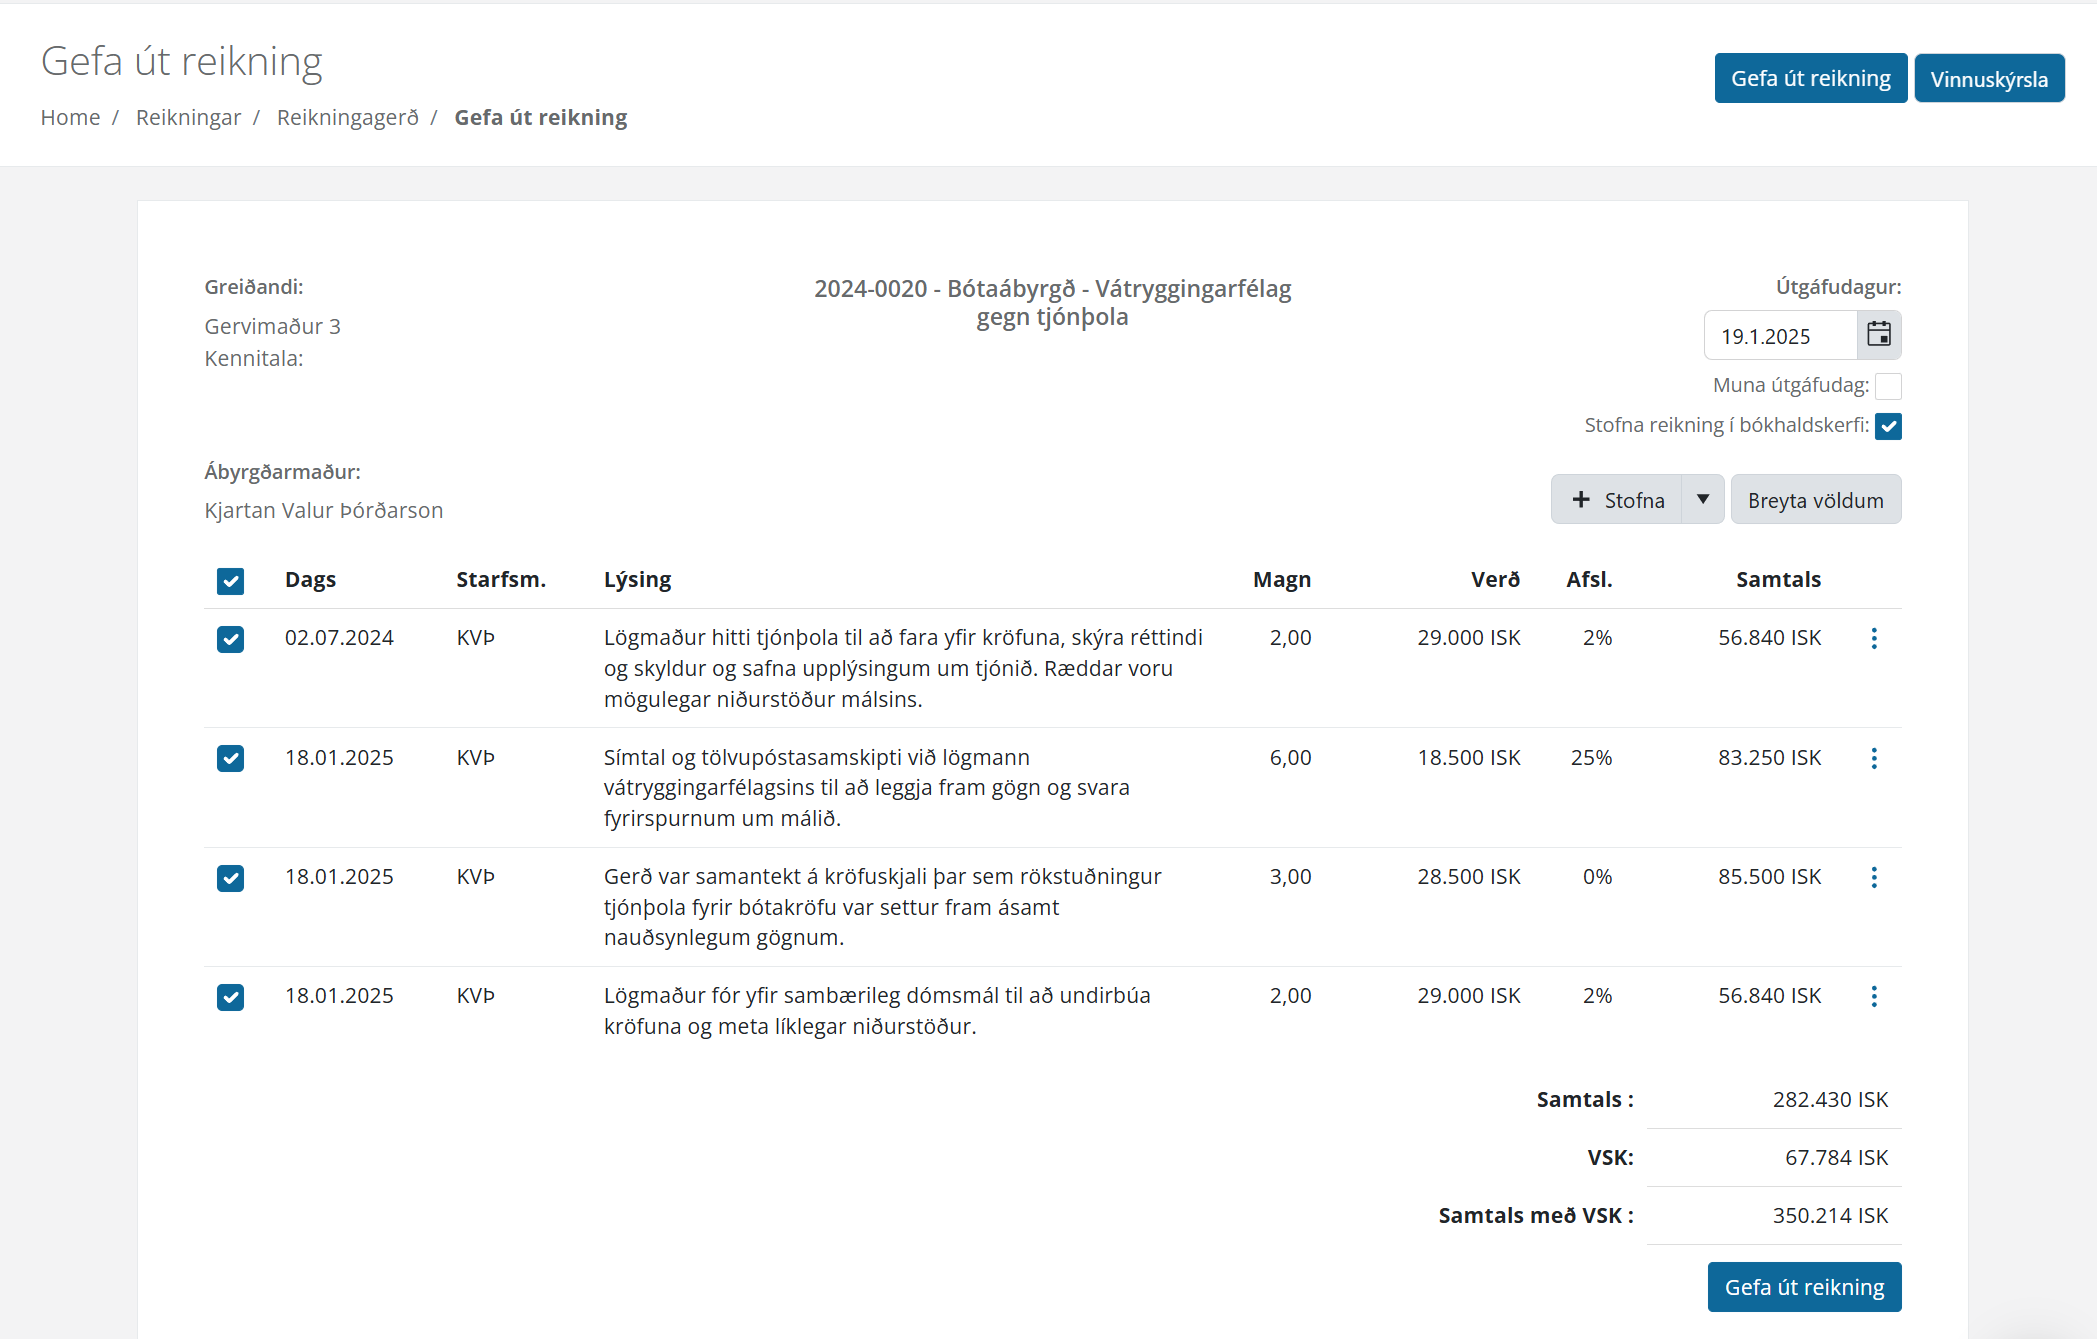Open three-dot menu for 83.250 ISK row
This screenshot has width=2097, height=1339.
pyautogui.click(x=1874, y=758)
